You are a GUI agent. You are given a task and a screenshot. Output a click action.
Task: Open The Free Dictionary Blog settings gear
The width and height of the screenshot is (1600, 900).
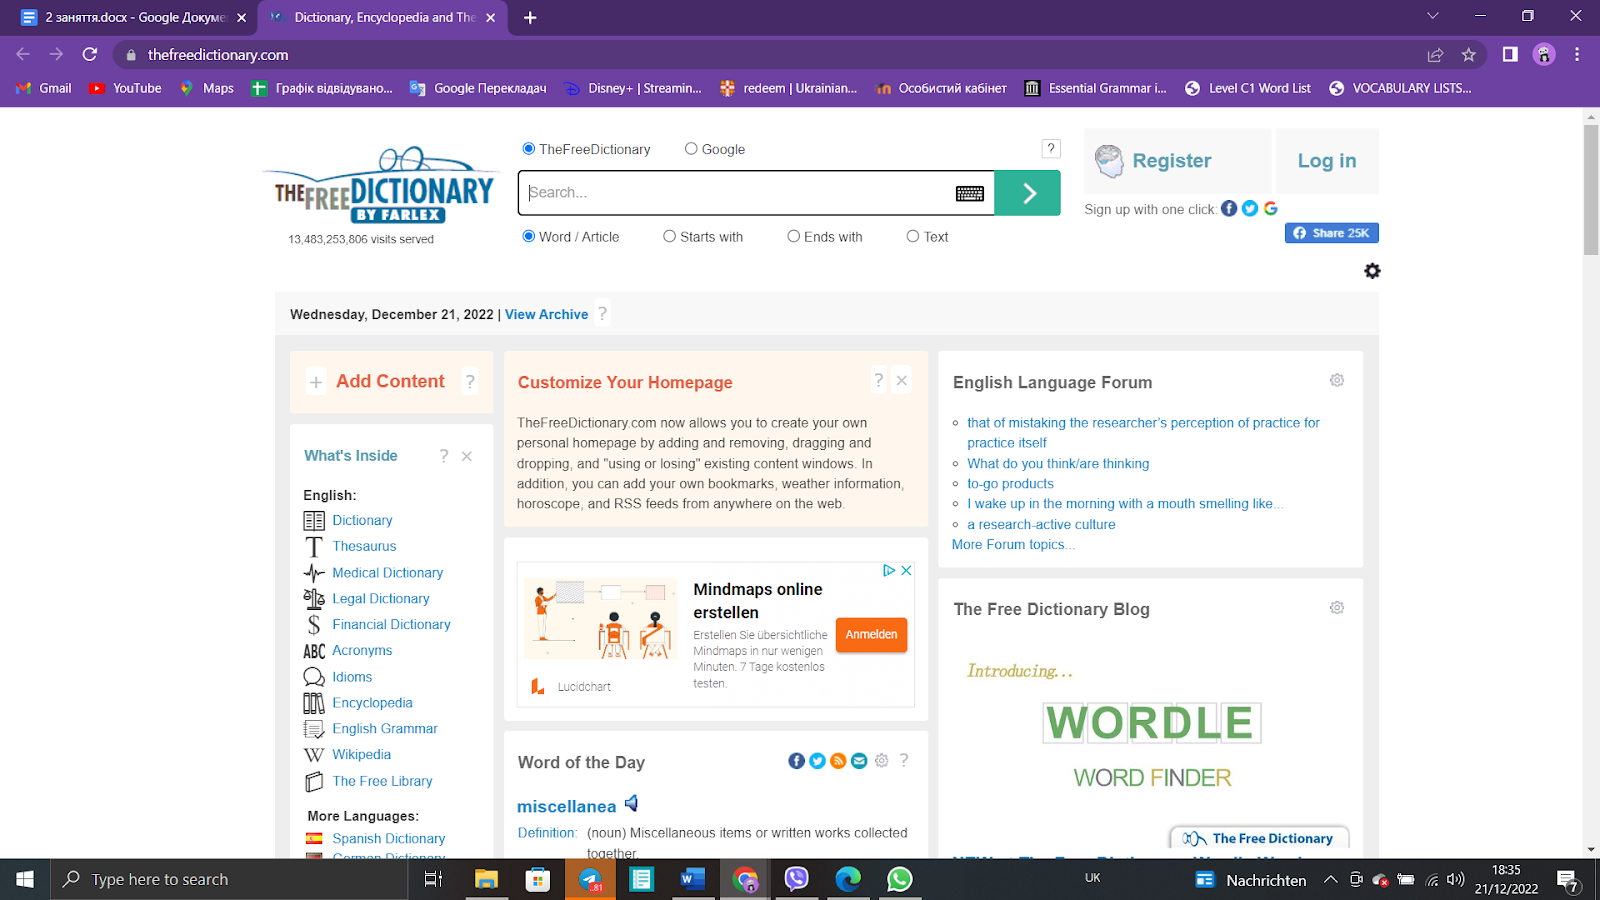[1337, 608]
